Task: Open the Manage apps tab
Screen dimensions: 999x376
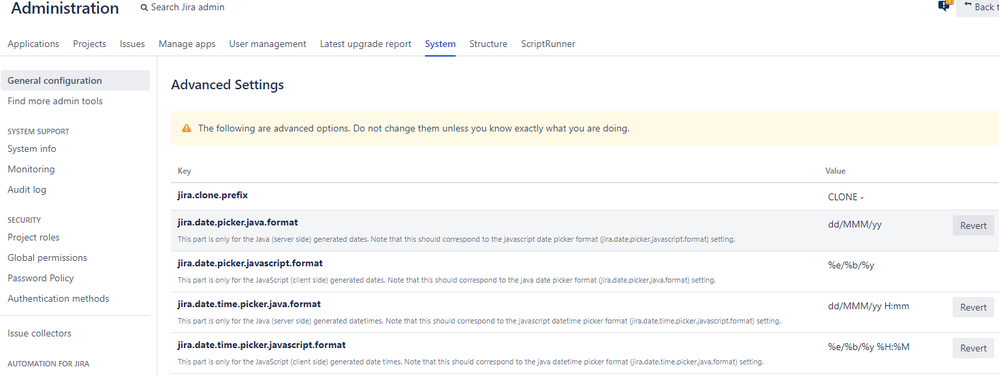Action: [x=187, y=44]
